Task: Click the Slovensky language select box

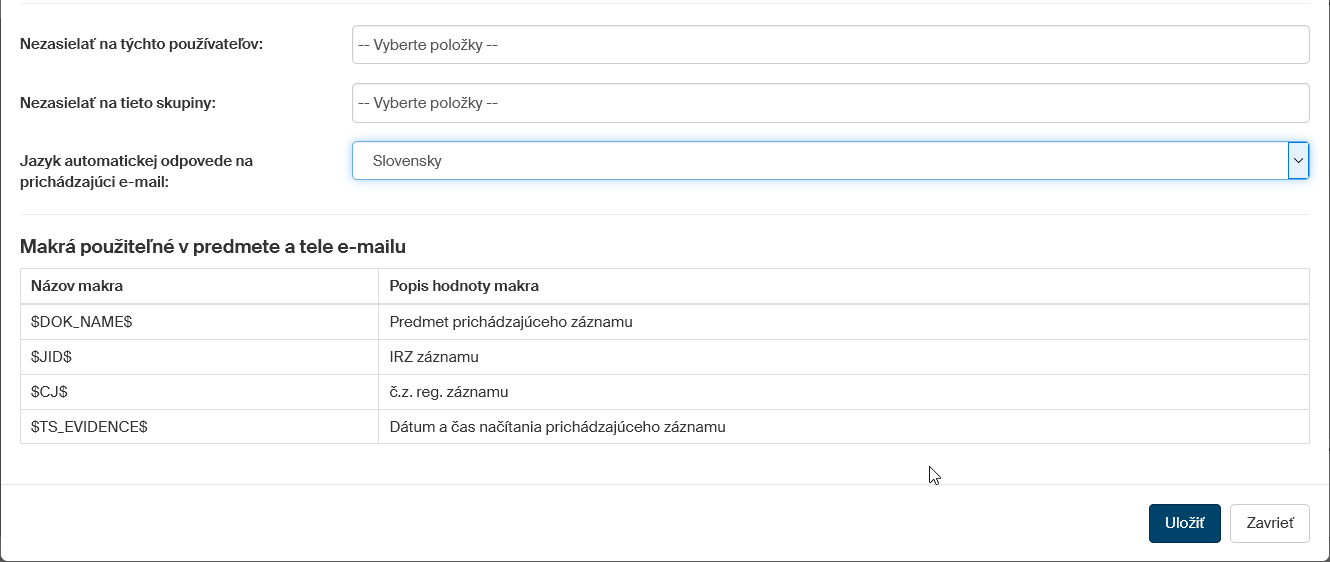Action: click(x=818, y=161)
